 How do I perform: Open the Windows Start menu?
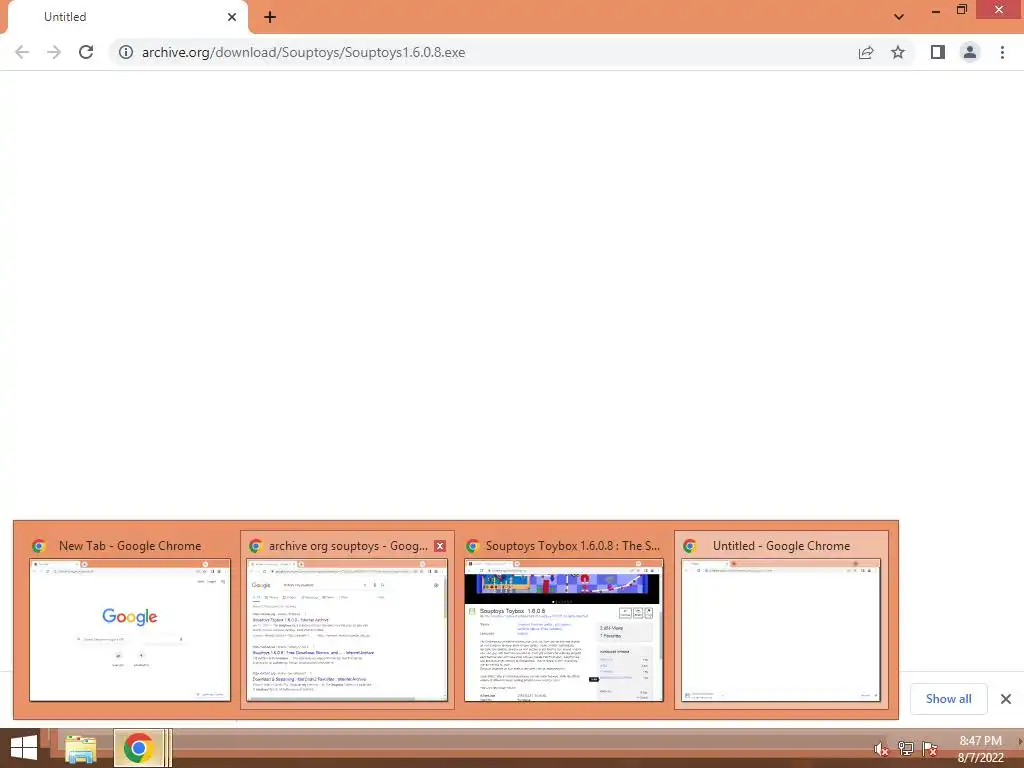24,748
